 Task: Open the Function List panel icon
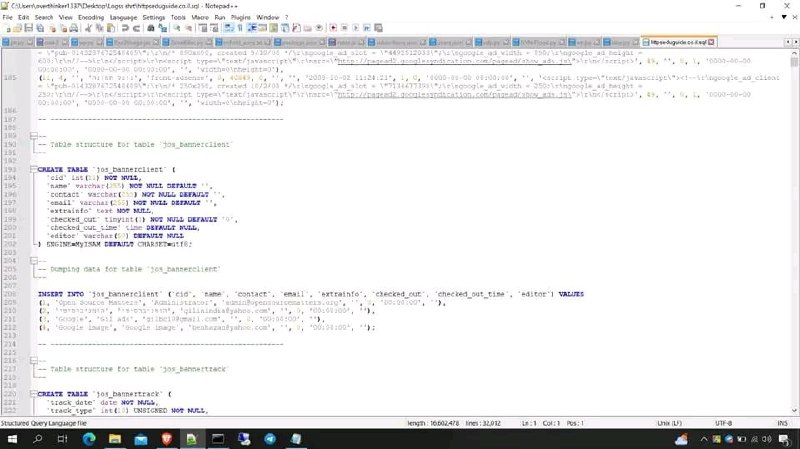click(296, 28)
